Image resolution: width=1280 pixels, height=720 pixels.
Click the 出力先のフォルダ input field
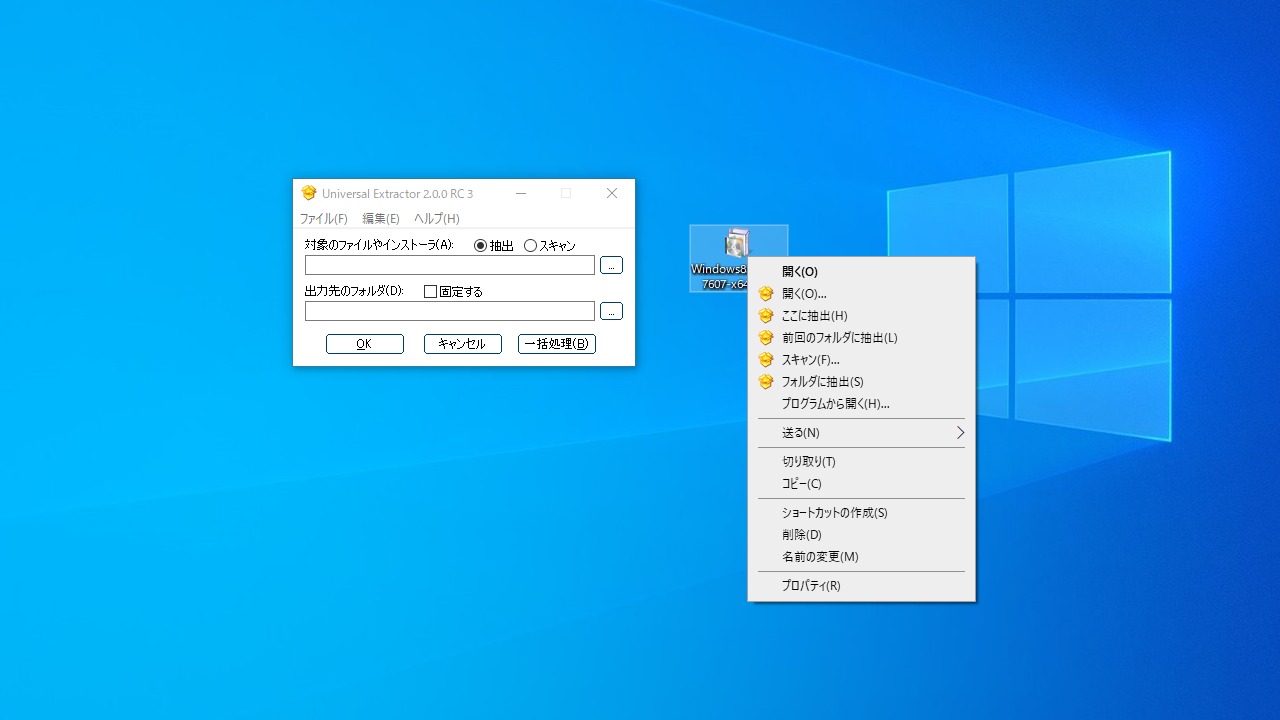(450, 311)
